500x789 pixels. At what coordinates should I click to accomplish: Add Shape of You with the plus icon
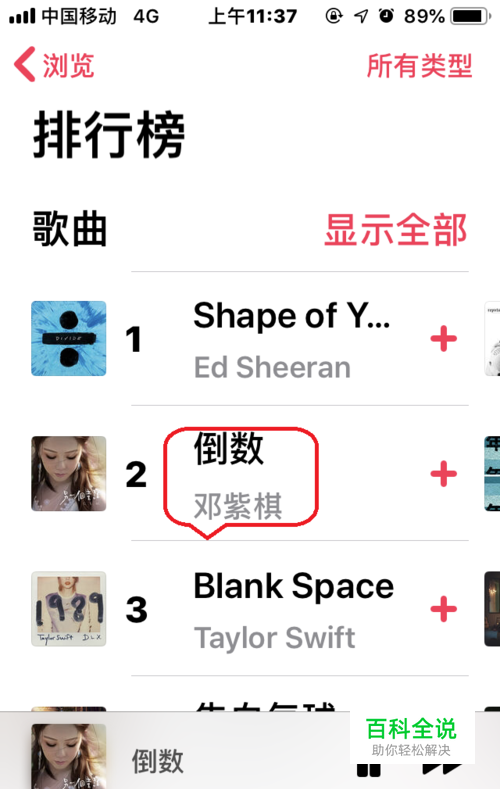click(x=444, y=338)
